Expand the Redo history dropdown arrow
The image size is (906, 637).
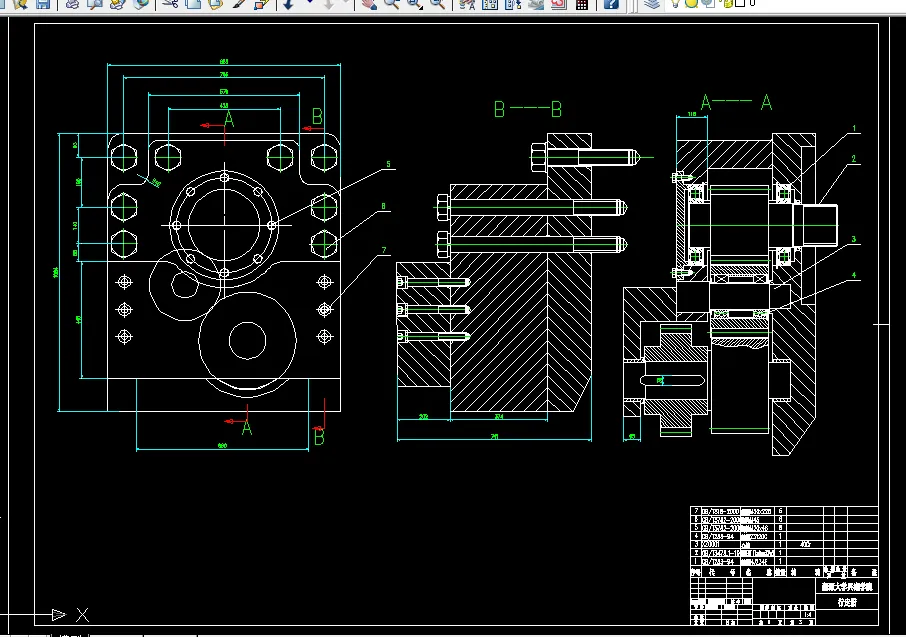(x=348, y=4)
